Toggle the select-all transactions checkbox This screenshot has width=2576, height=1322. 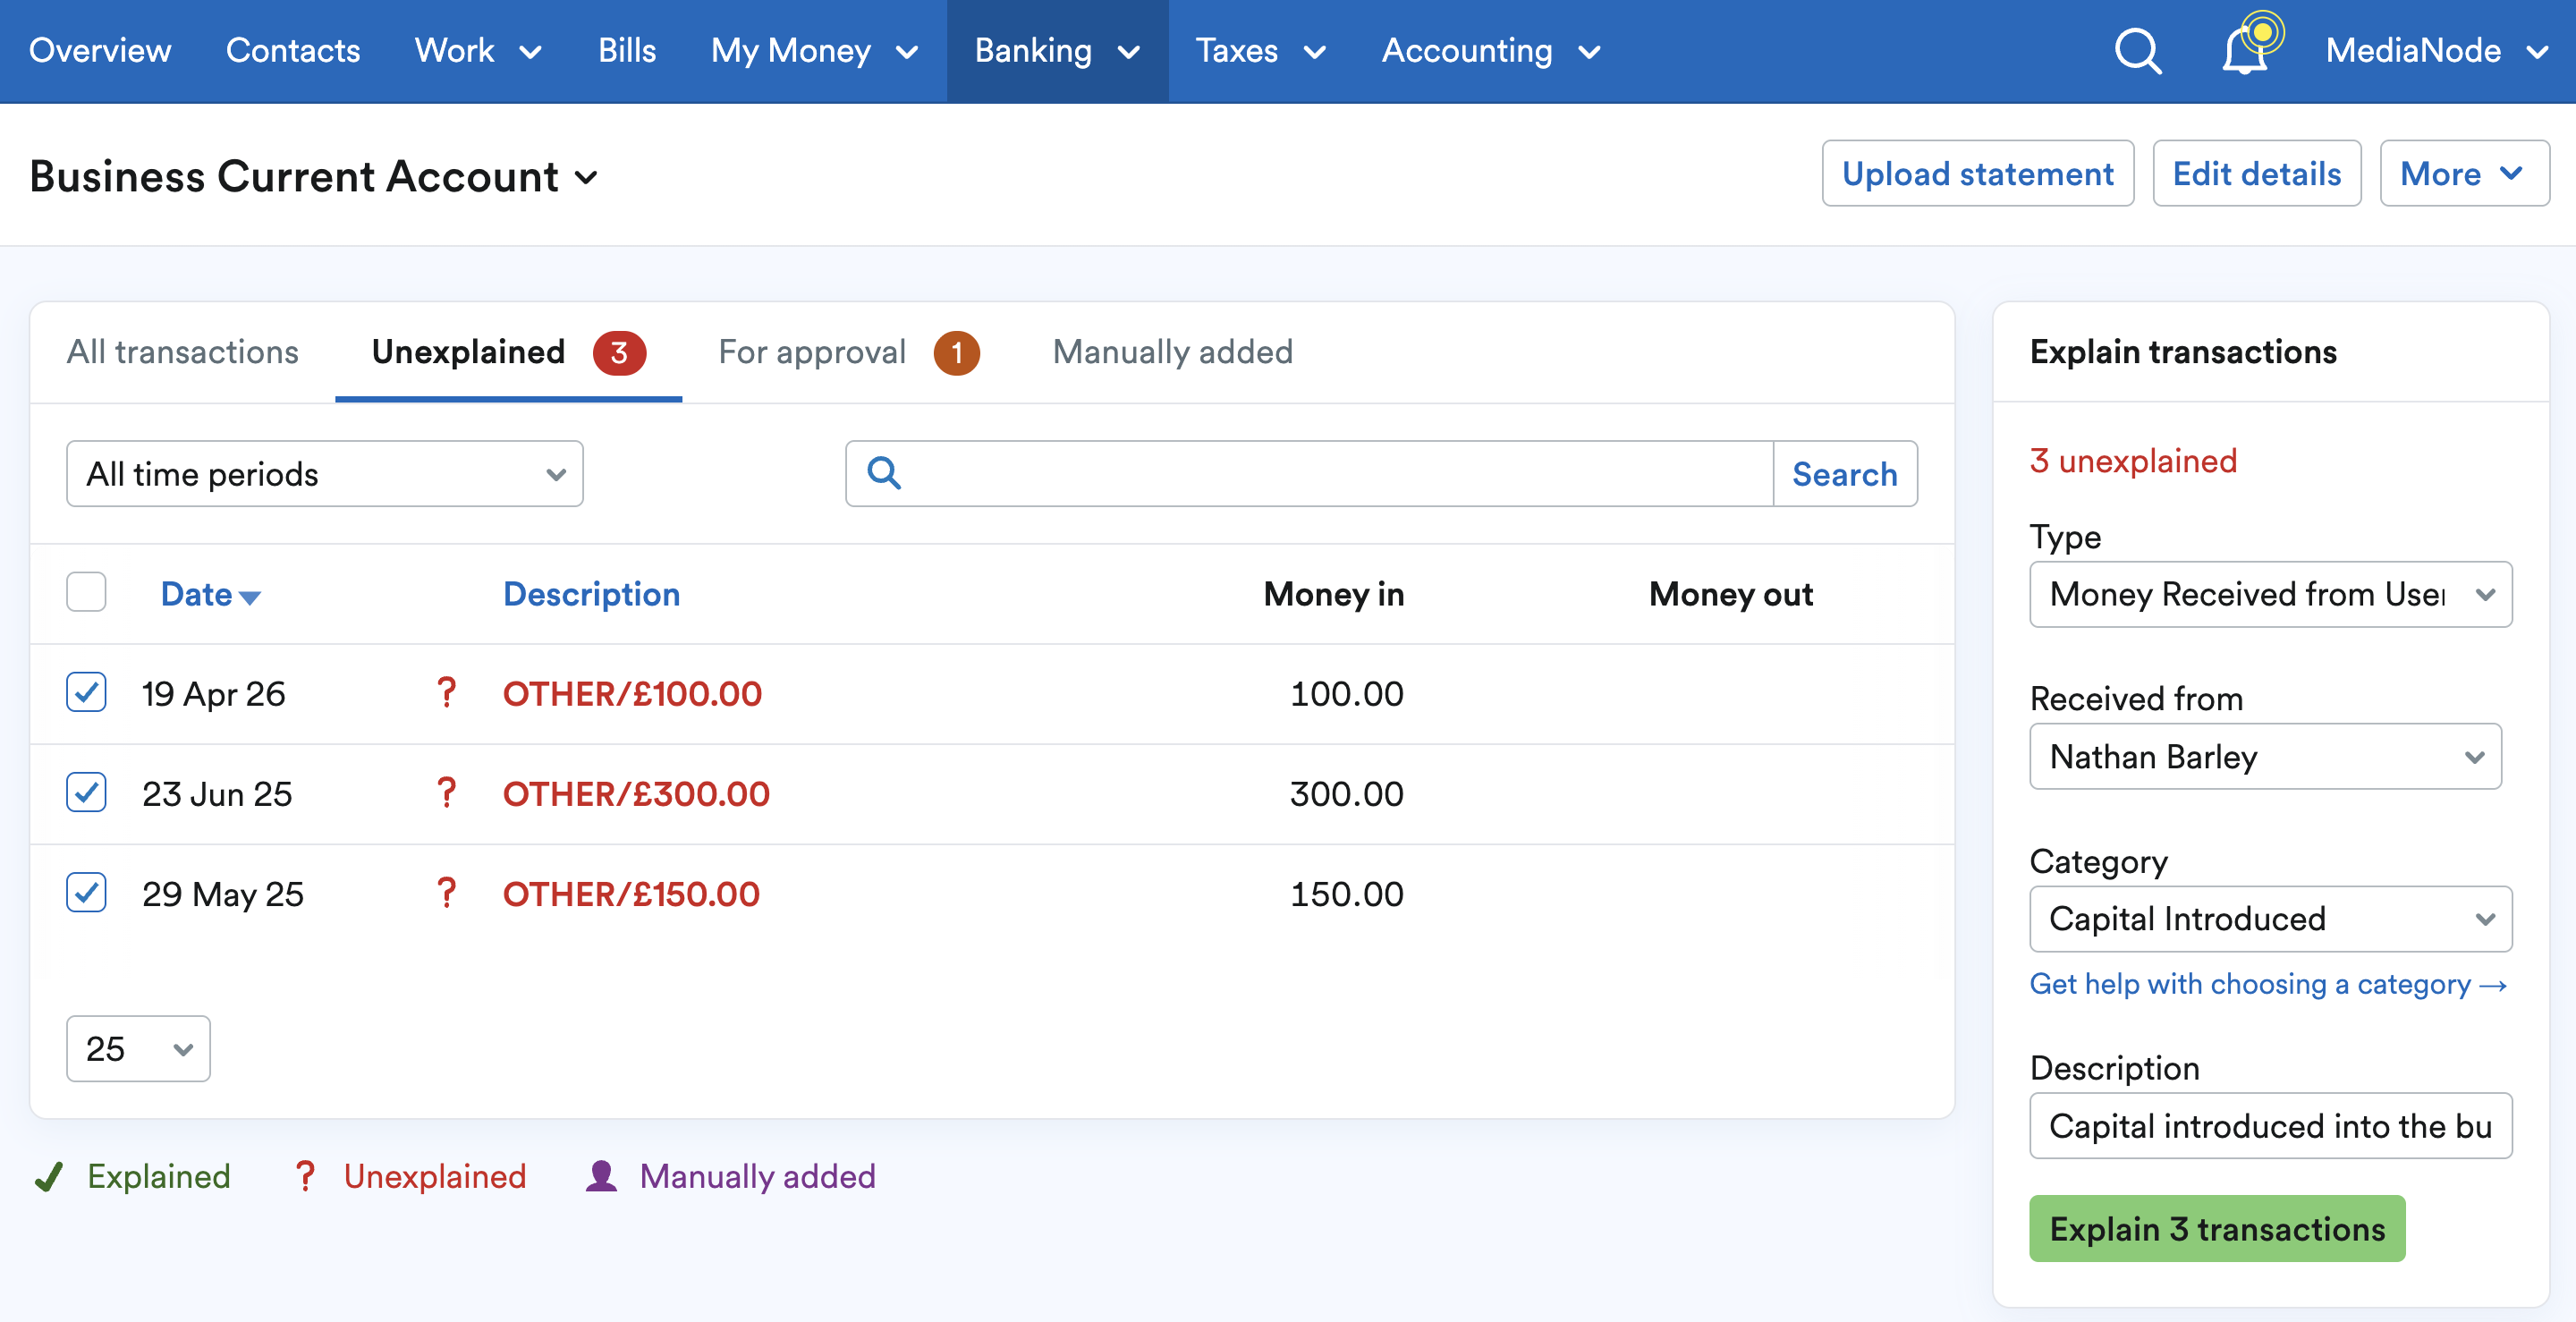click(86, 592)
